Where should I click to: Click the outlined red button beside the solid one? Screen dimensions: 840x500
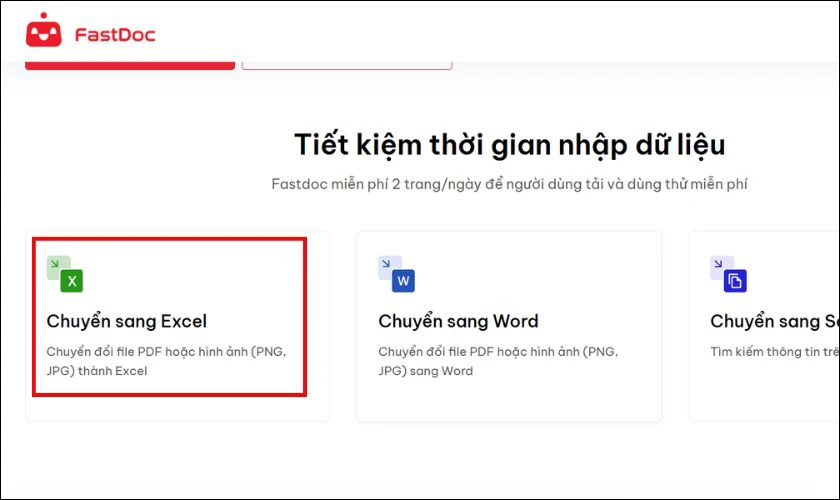pos(347,65)
